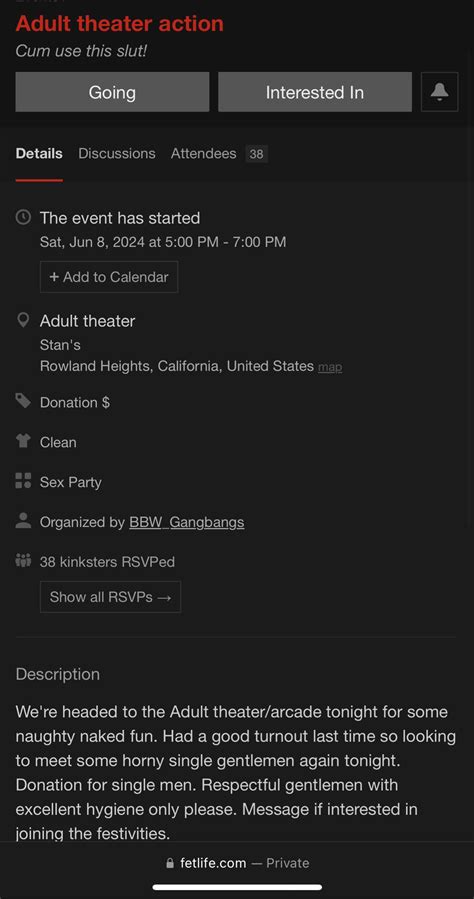
Task: Show all RSVPs
Action: tap(111, 597)
